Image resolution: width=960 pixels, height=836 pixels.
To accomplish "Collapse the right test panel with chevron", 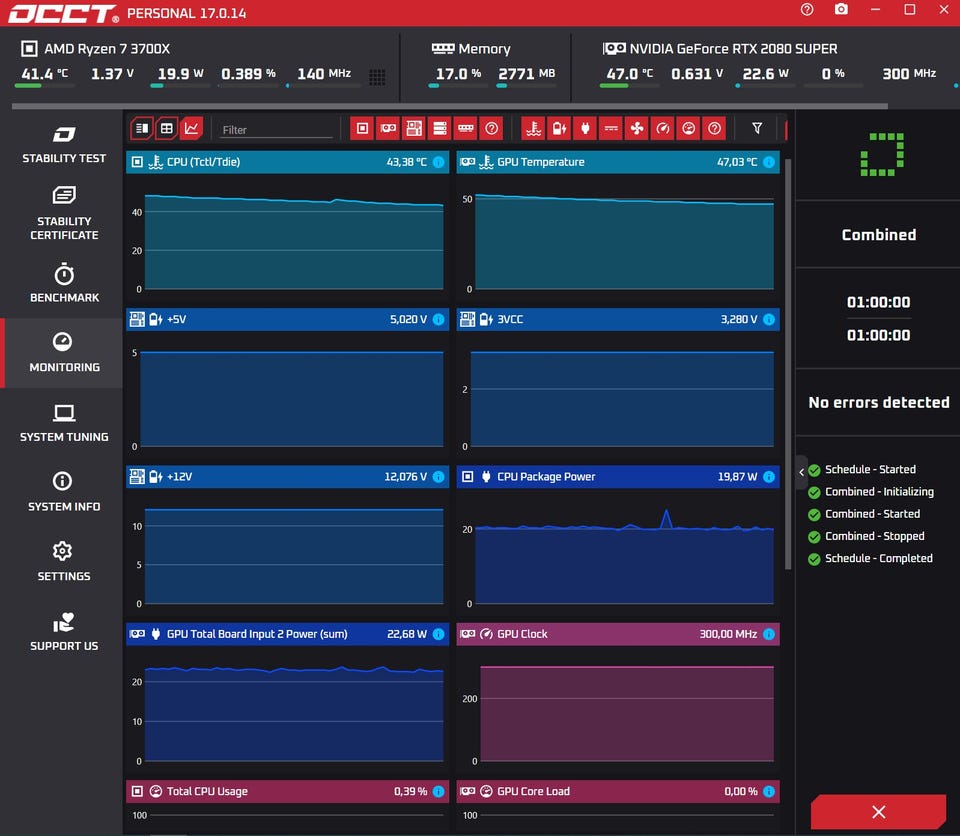I will pos(801,472).
